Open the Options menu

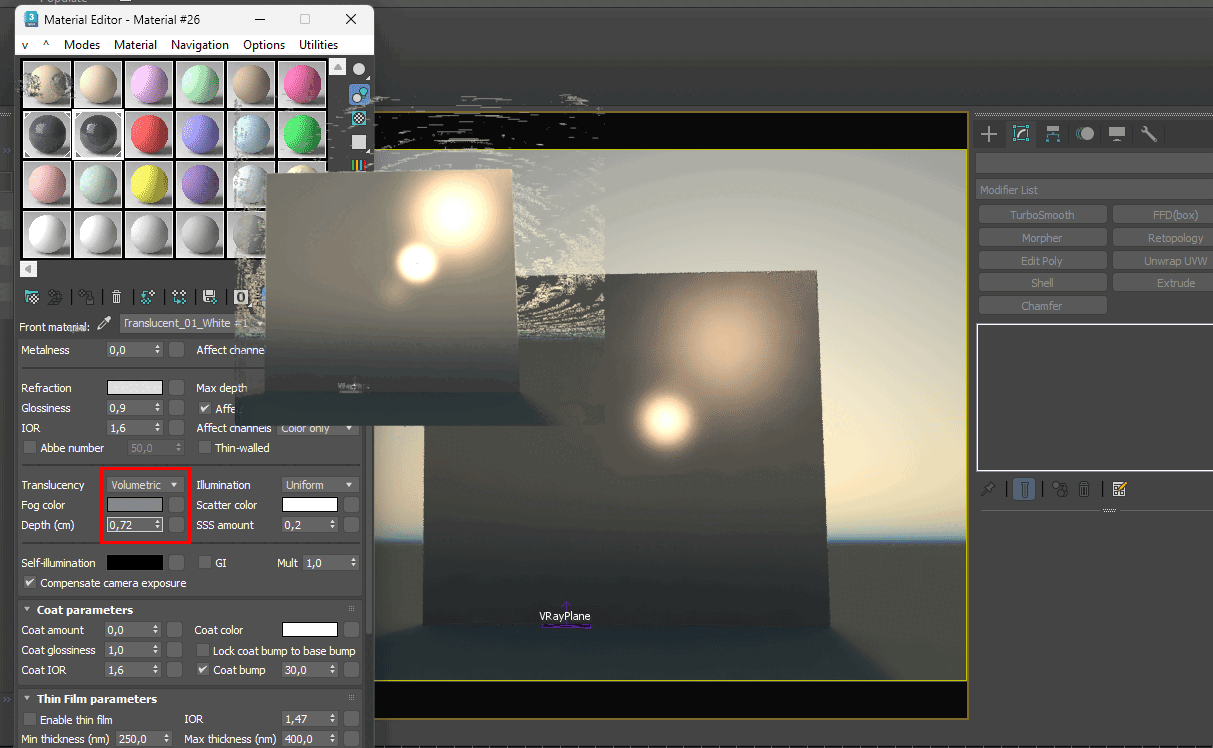(x=264, y=45)
